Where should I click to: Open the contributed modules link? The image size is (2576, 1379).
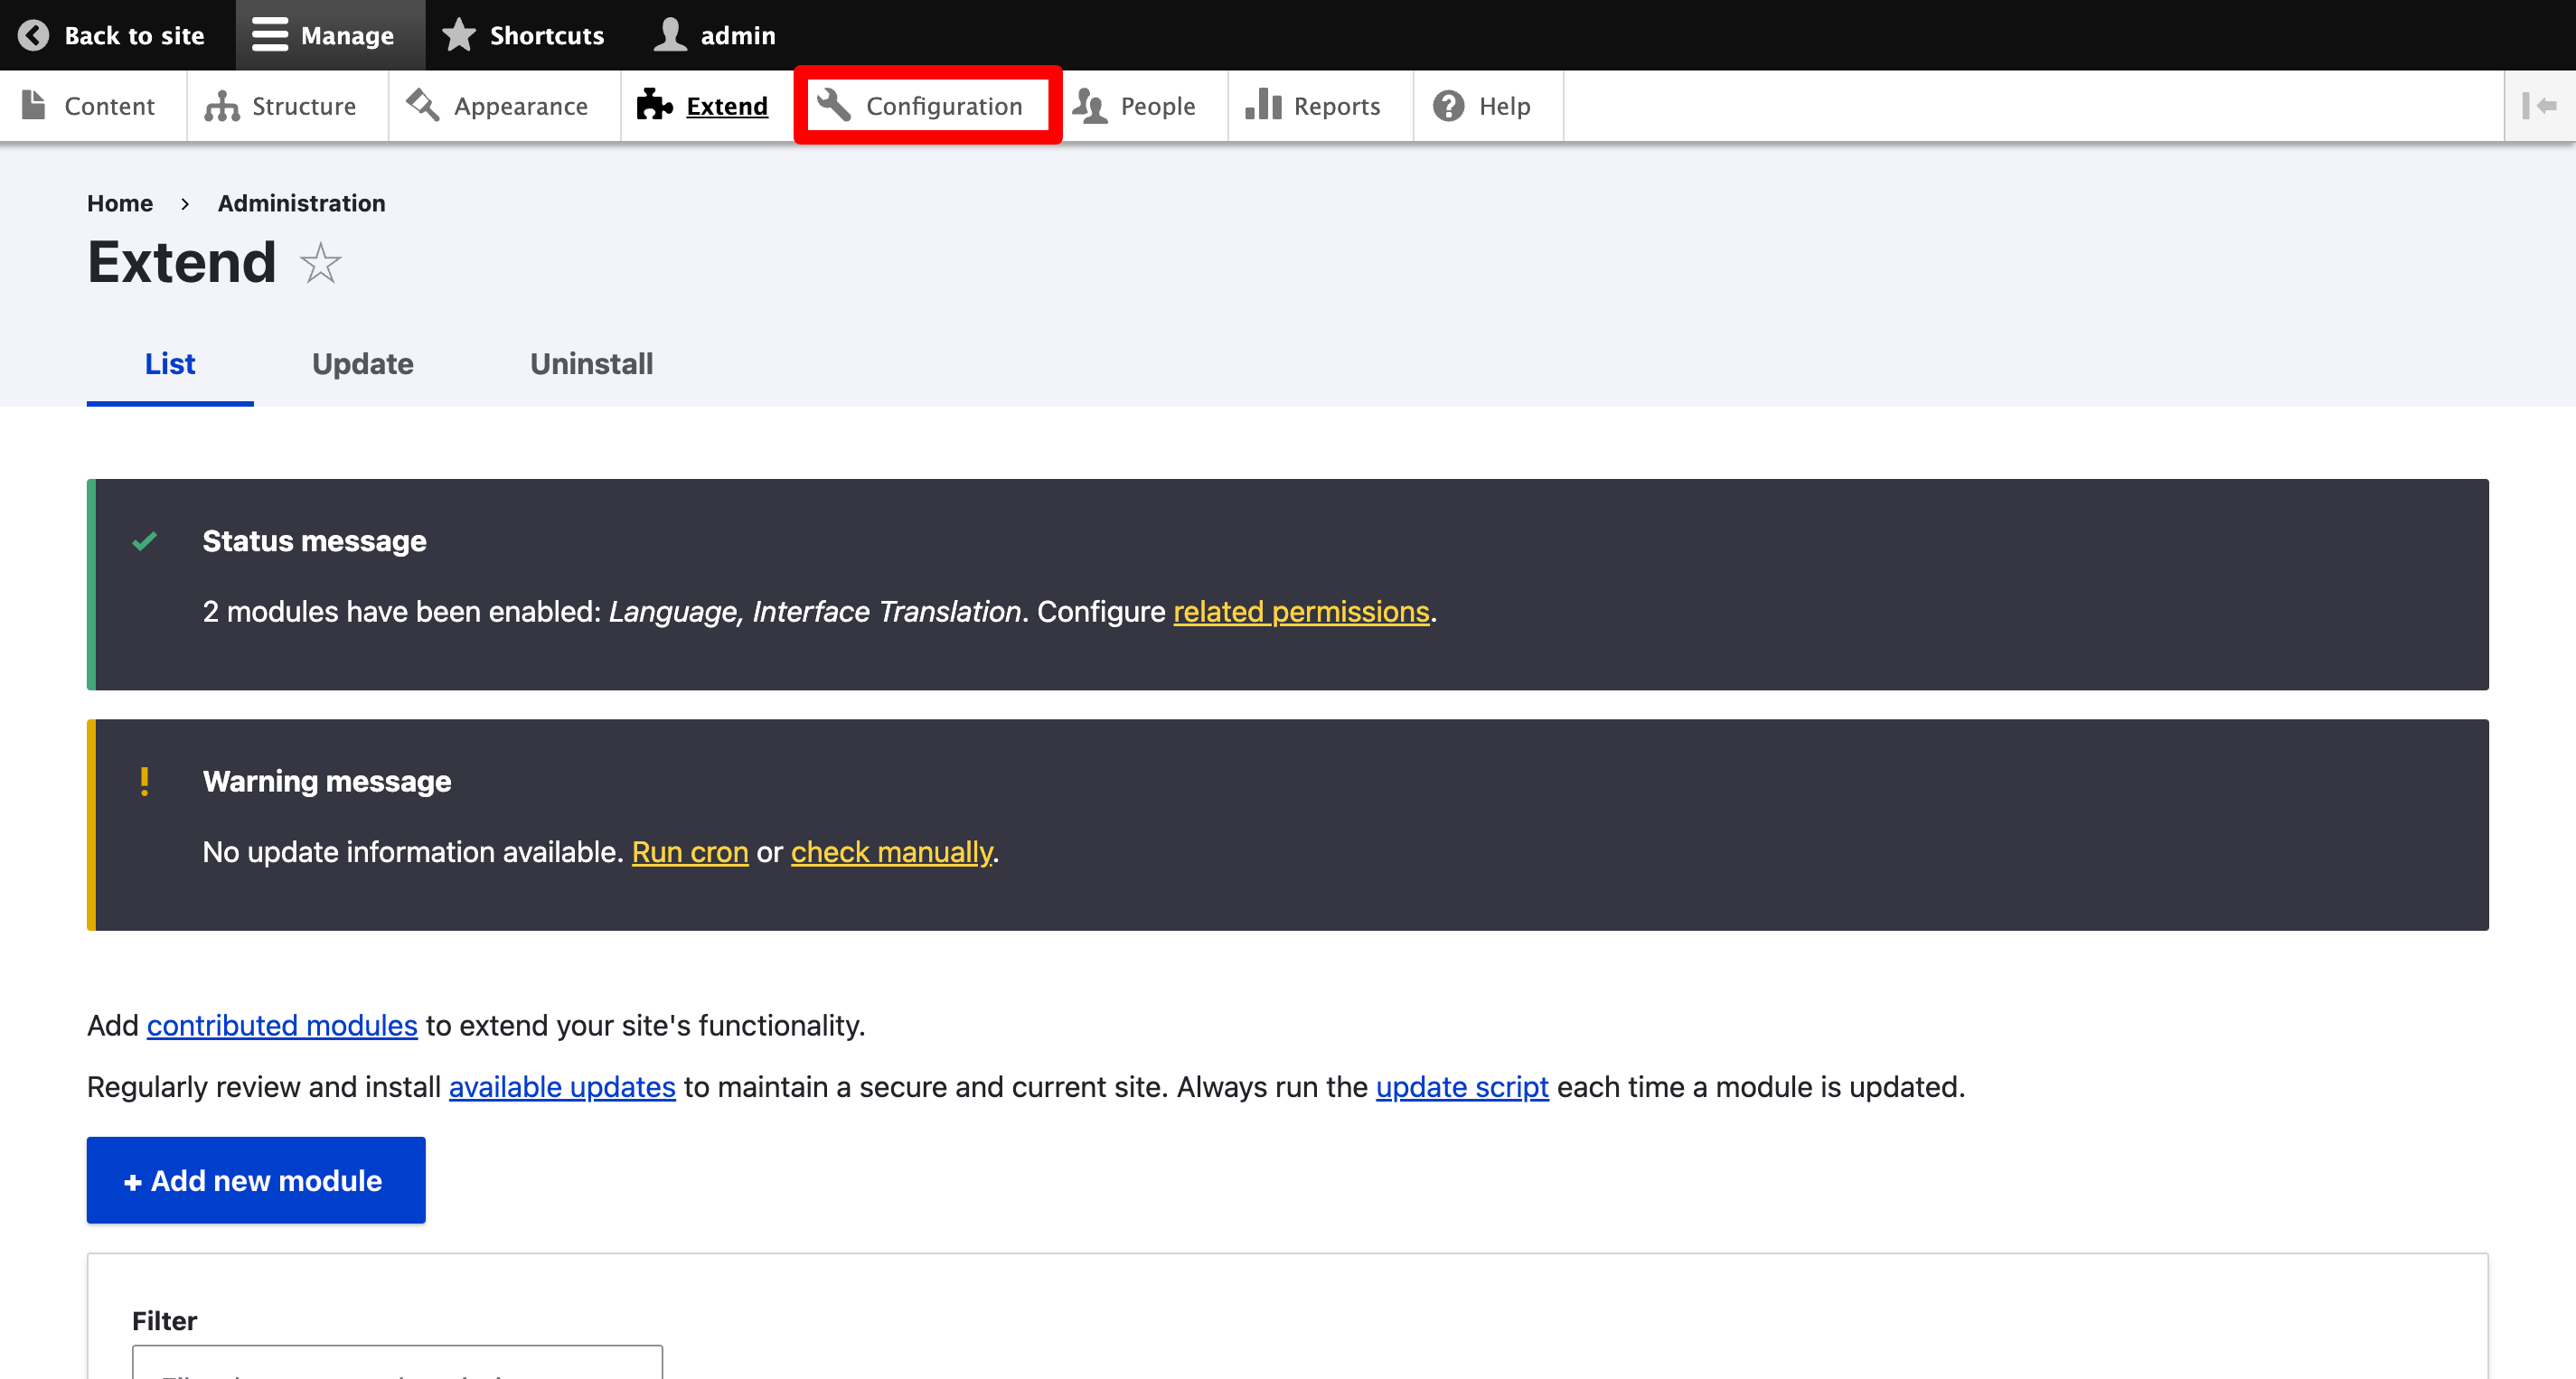[x=282, y=1025]
